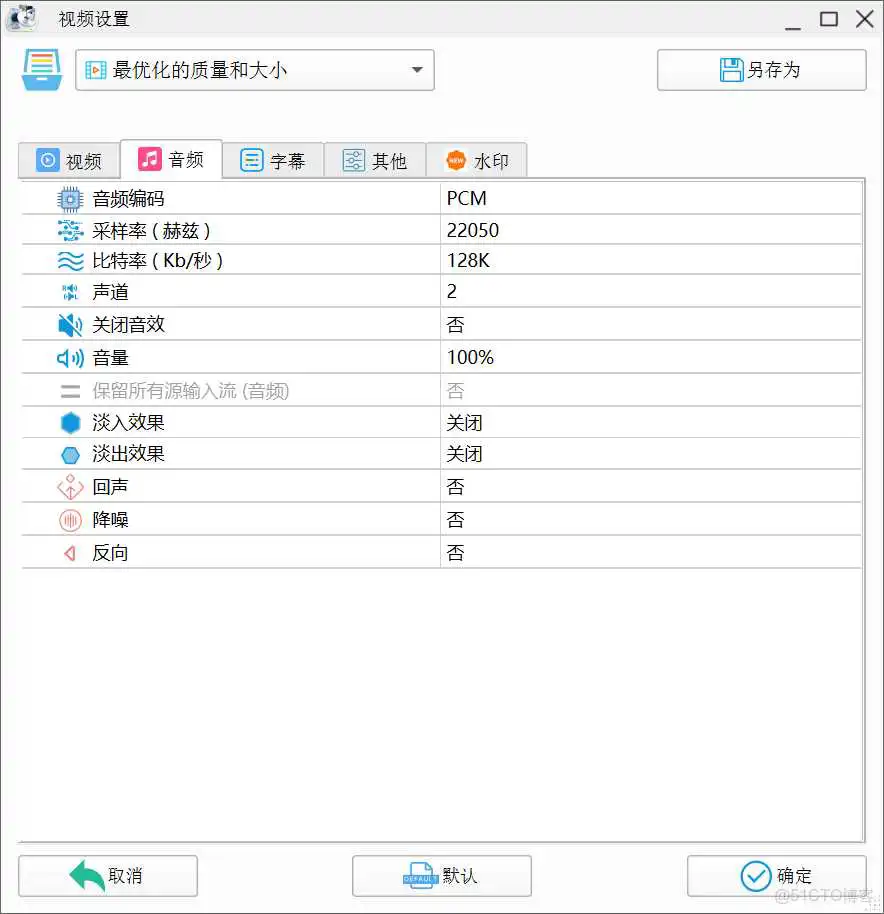Click the 降噪 noise reduction icon
This screenshot has width=884, height=914.
[68, 519]
